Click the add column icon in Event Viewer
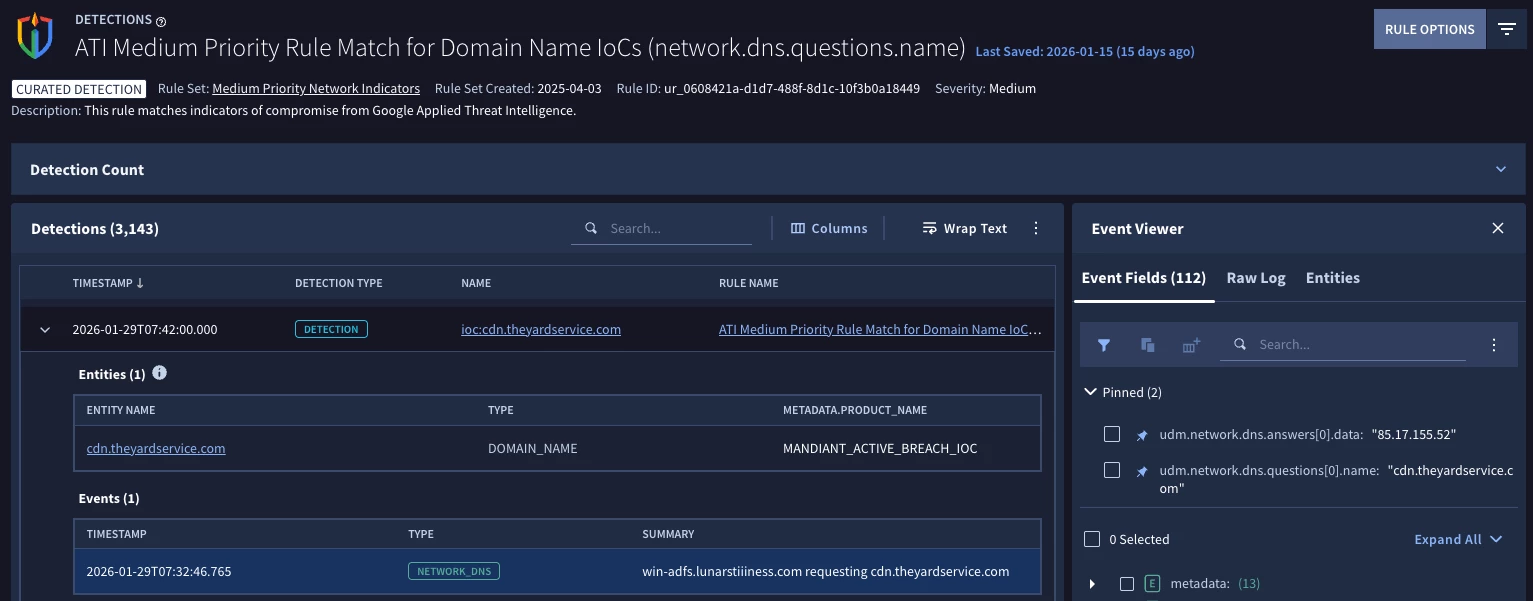Screen dimensions: 1533x601 [x=1191, y=344]
